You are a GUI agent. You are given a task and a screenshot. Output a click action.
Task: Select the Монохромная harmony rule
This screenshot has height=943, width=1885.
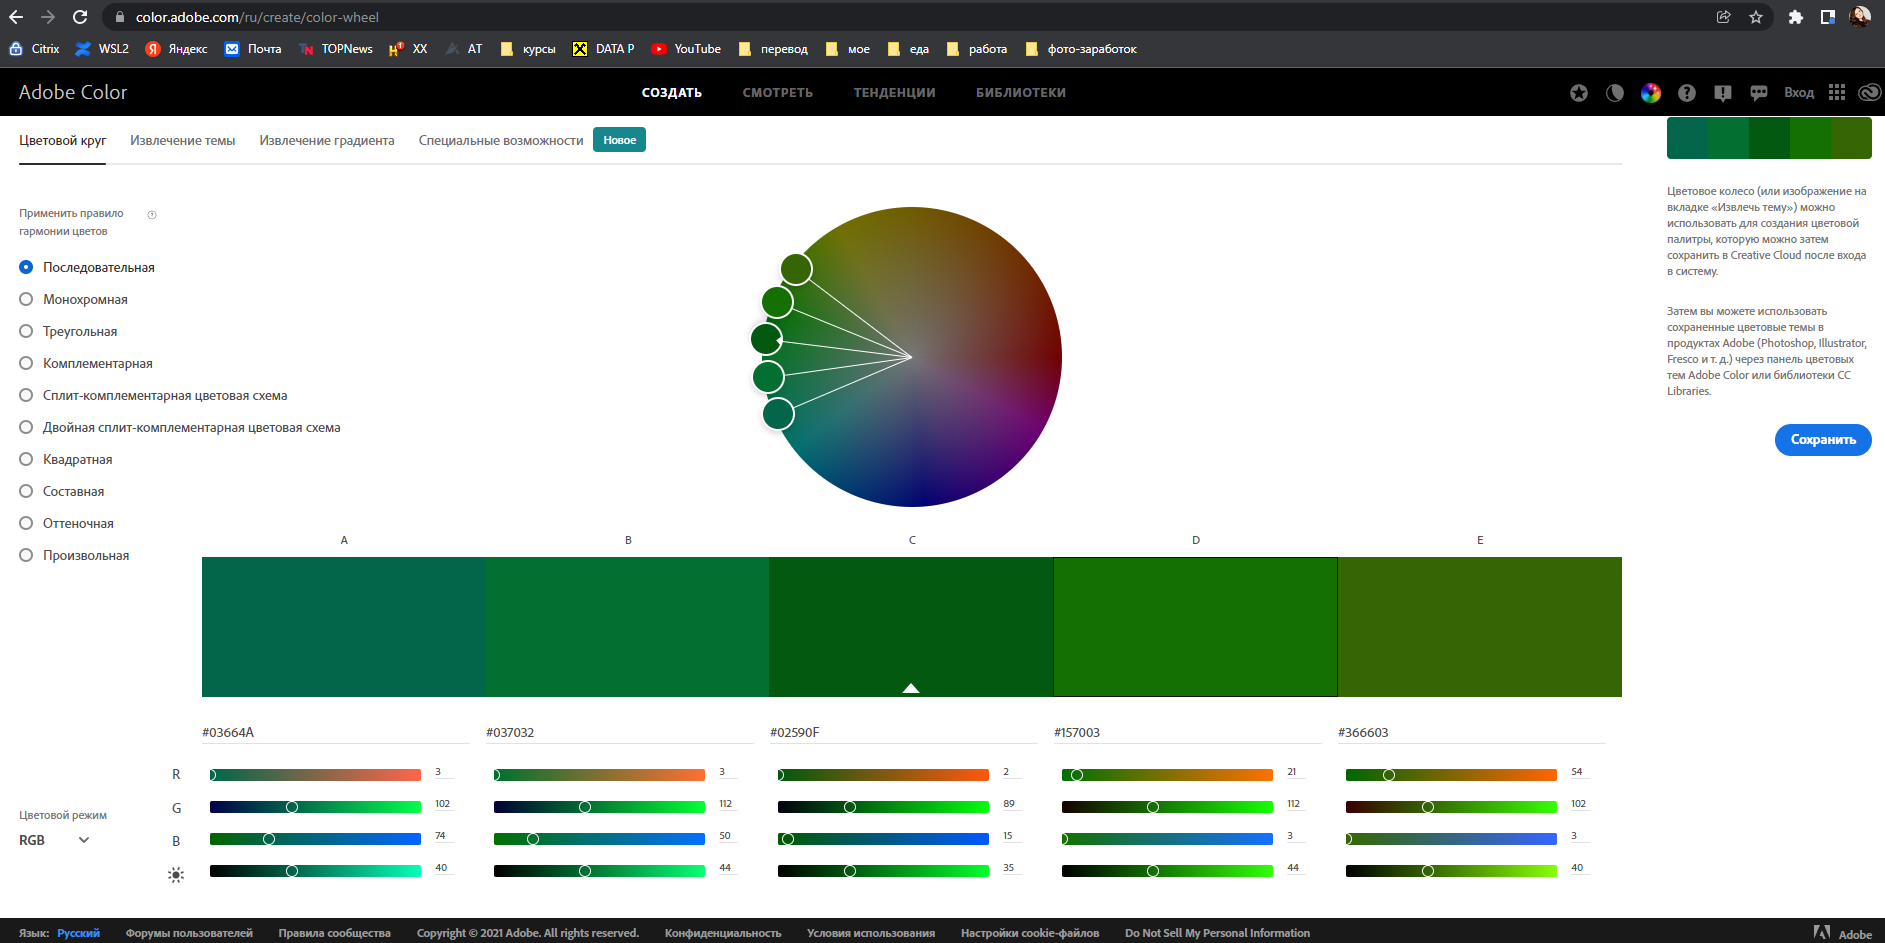(x=27, y=299)
